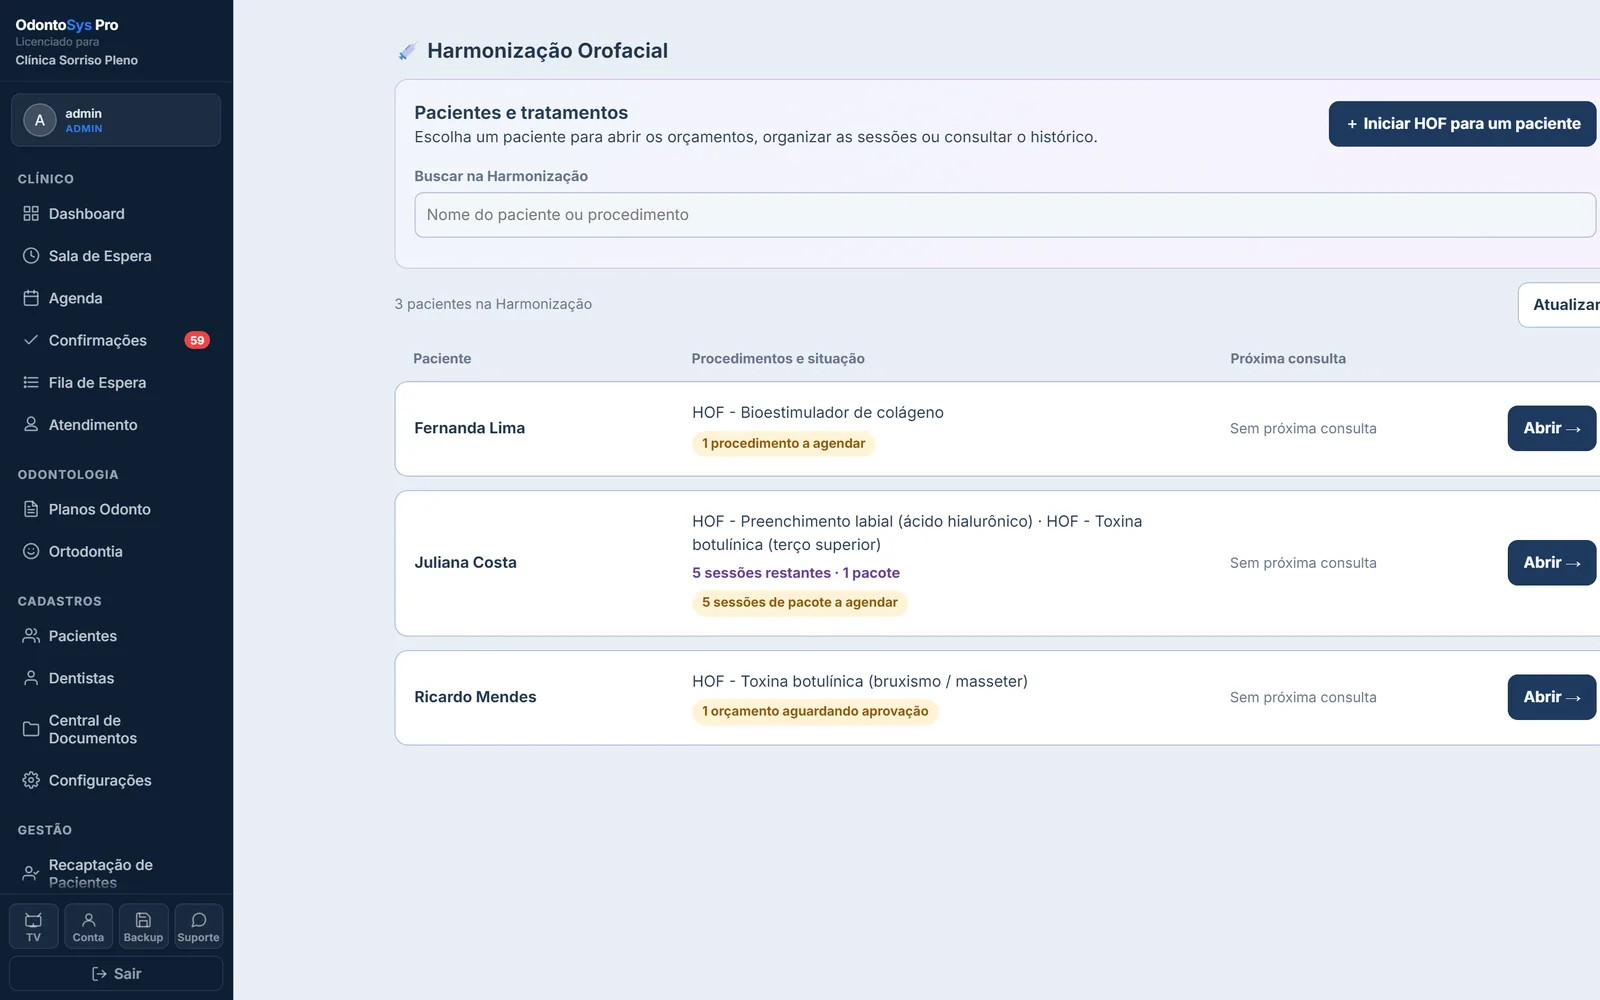1600x1000 pixels.
Task: Select the Fila de Espera list icon
Action: [31, 383]
